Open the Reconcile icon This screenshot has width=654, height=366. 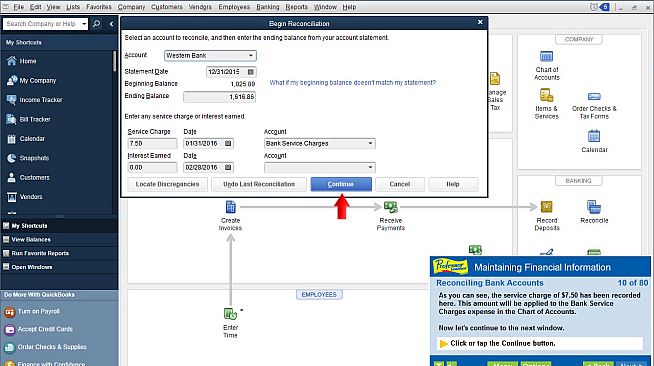(594, 207)
